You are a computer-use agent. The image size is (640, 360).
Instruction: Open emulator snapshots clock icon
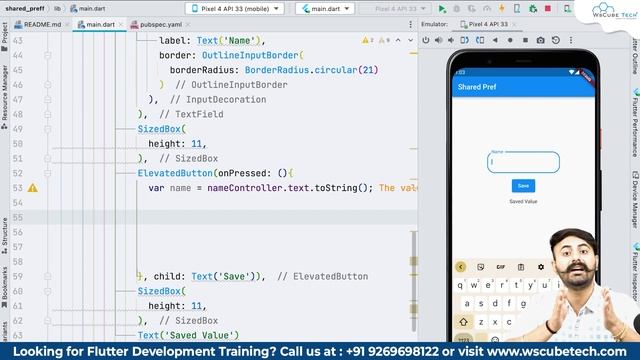[556, 40]
